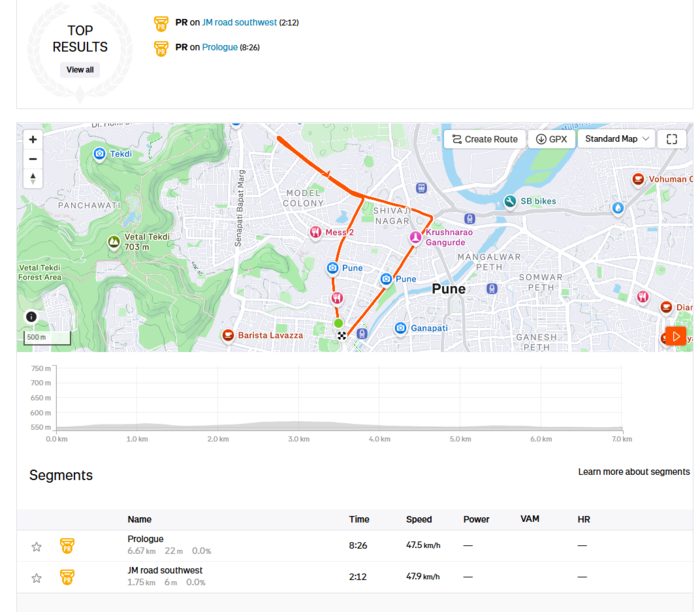
Task: Click the GPX export button
Action: click(551, 139)
